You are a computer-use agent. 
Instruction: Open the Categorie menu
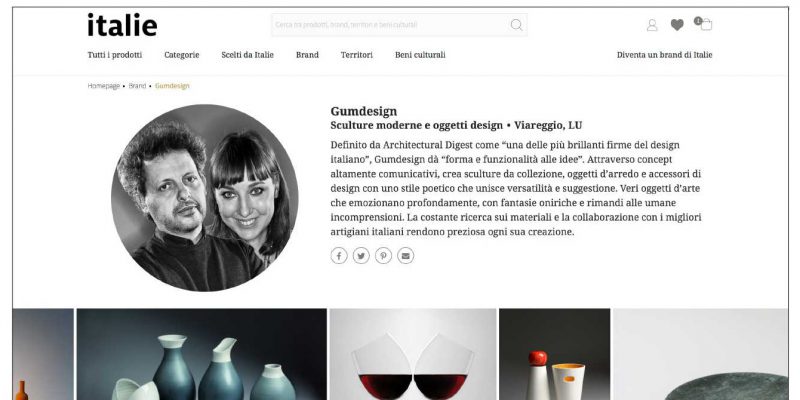(182, 55)
